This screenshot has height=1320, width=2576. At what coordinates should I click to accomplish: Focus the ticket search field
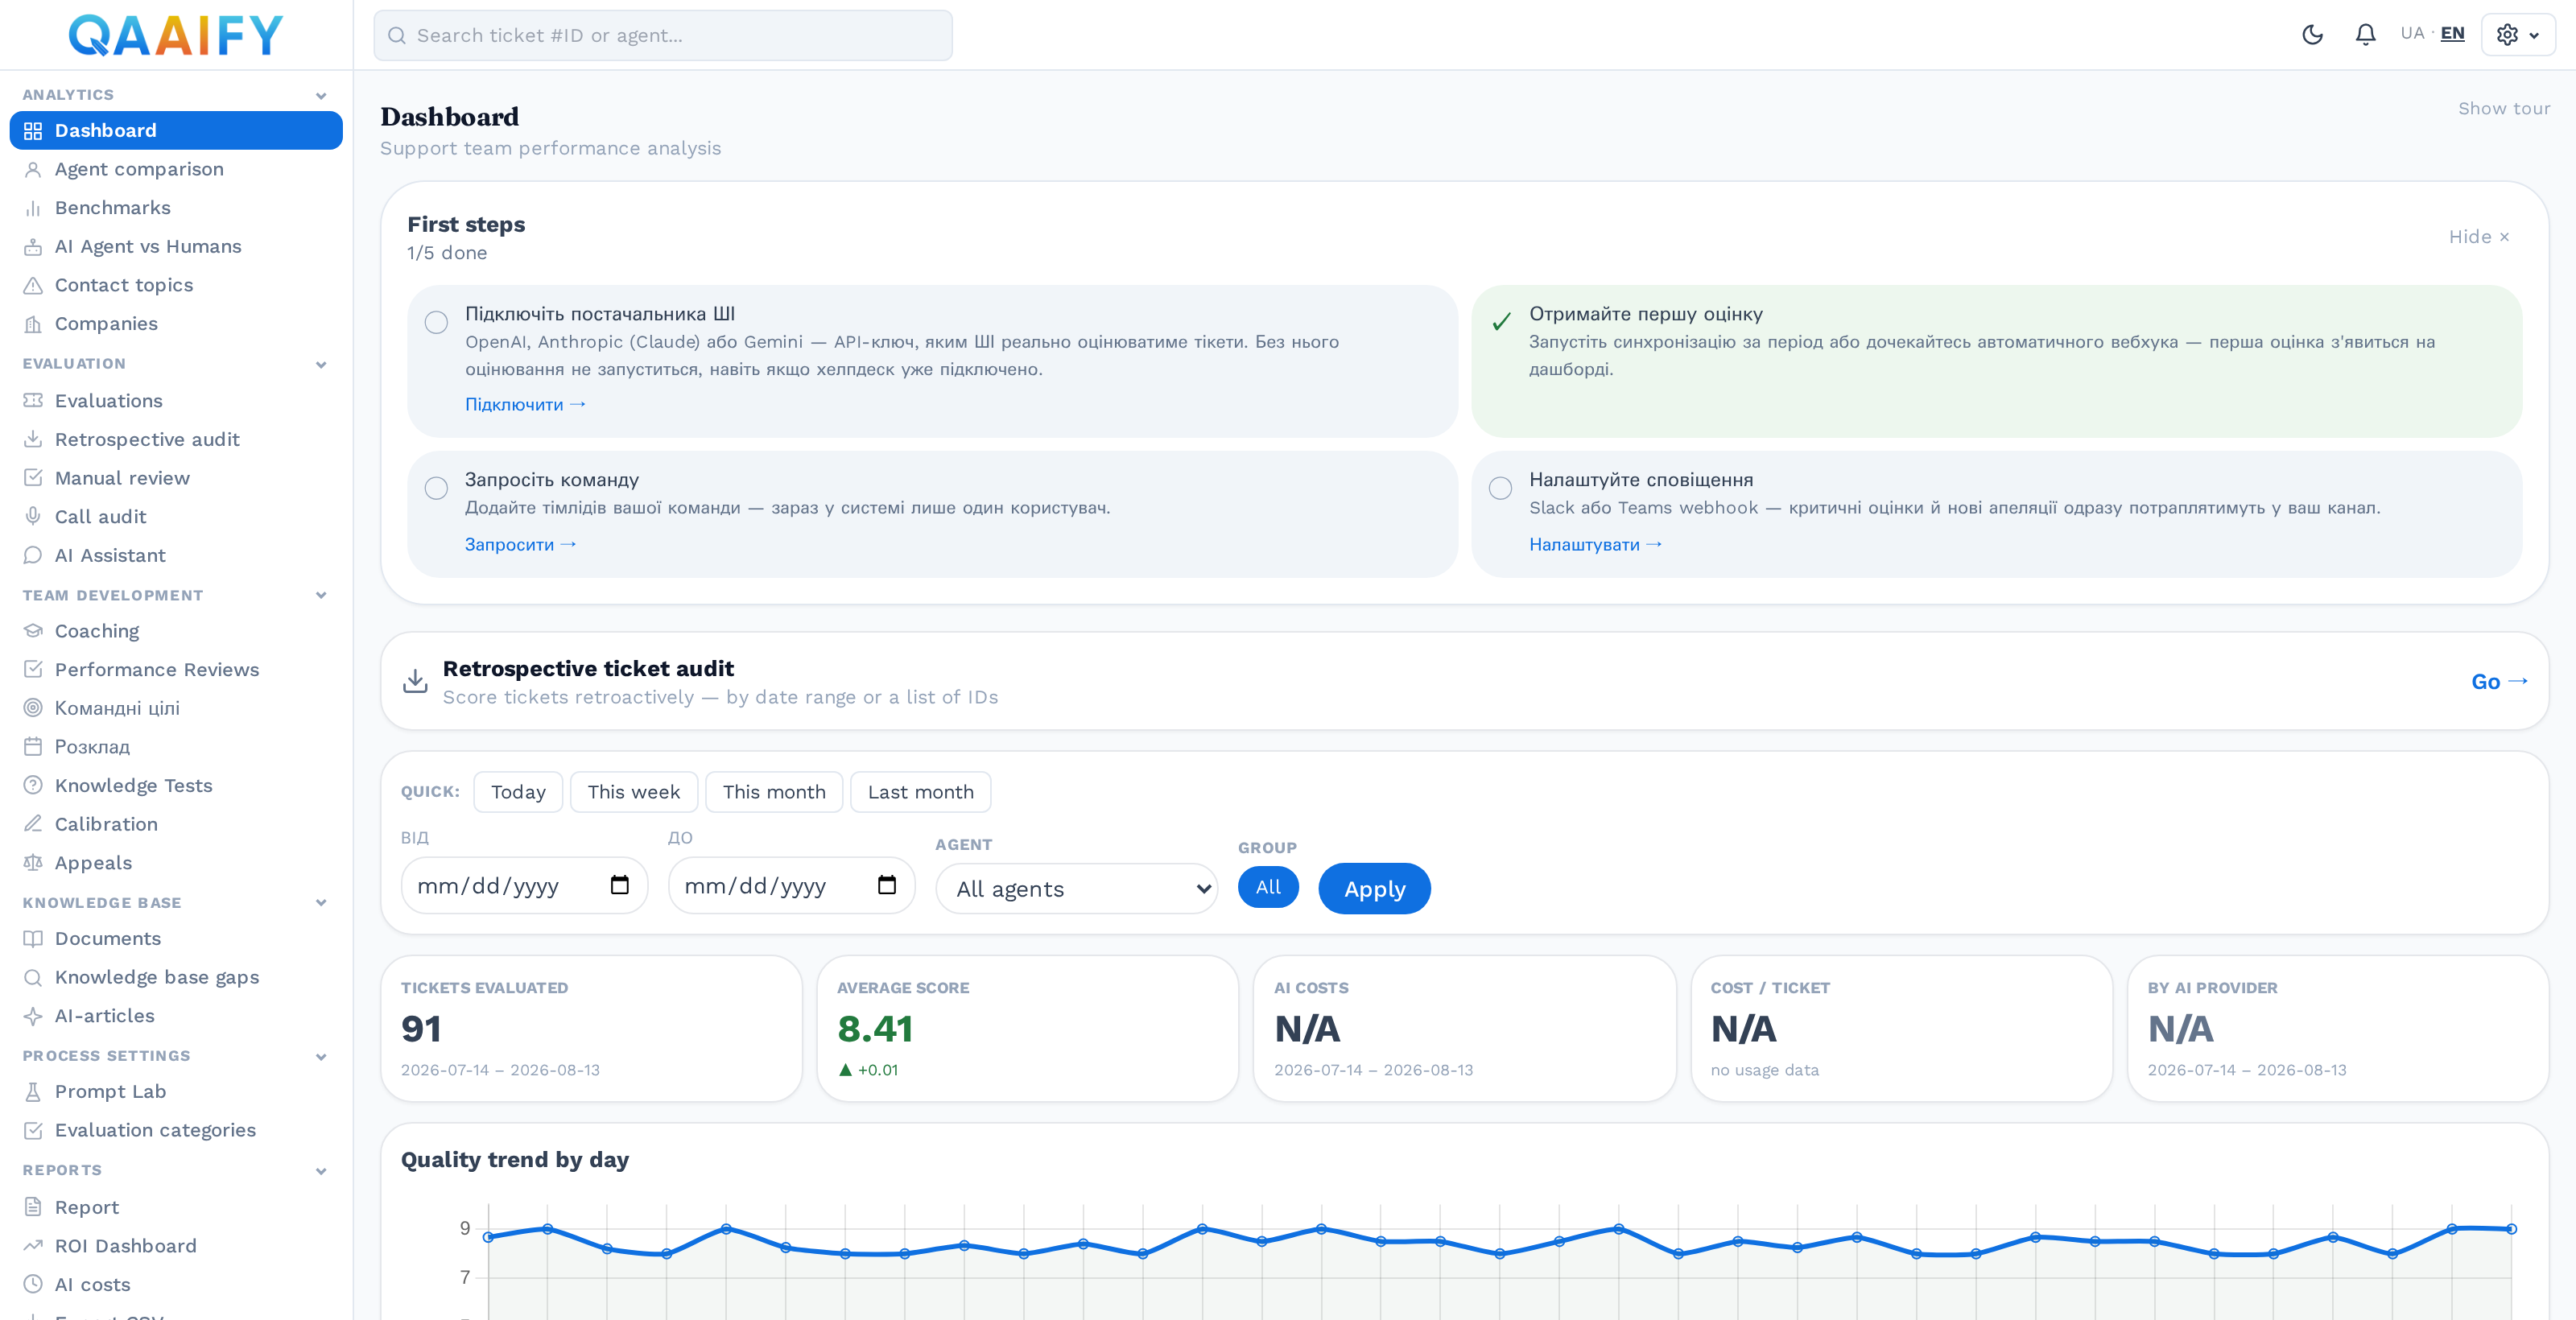663,35
